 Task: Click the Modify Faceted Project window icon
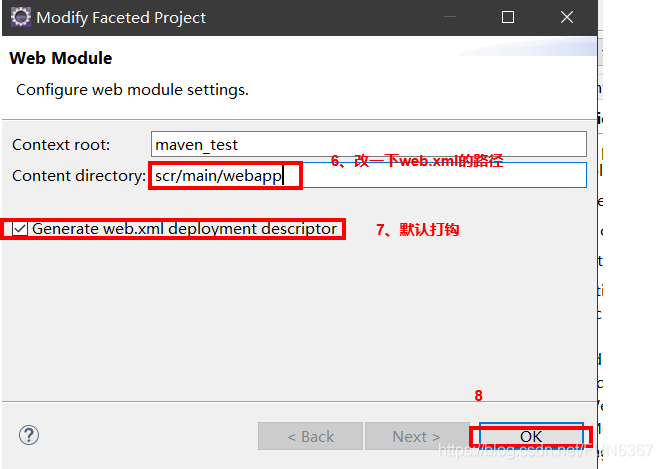[21, 17]
